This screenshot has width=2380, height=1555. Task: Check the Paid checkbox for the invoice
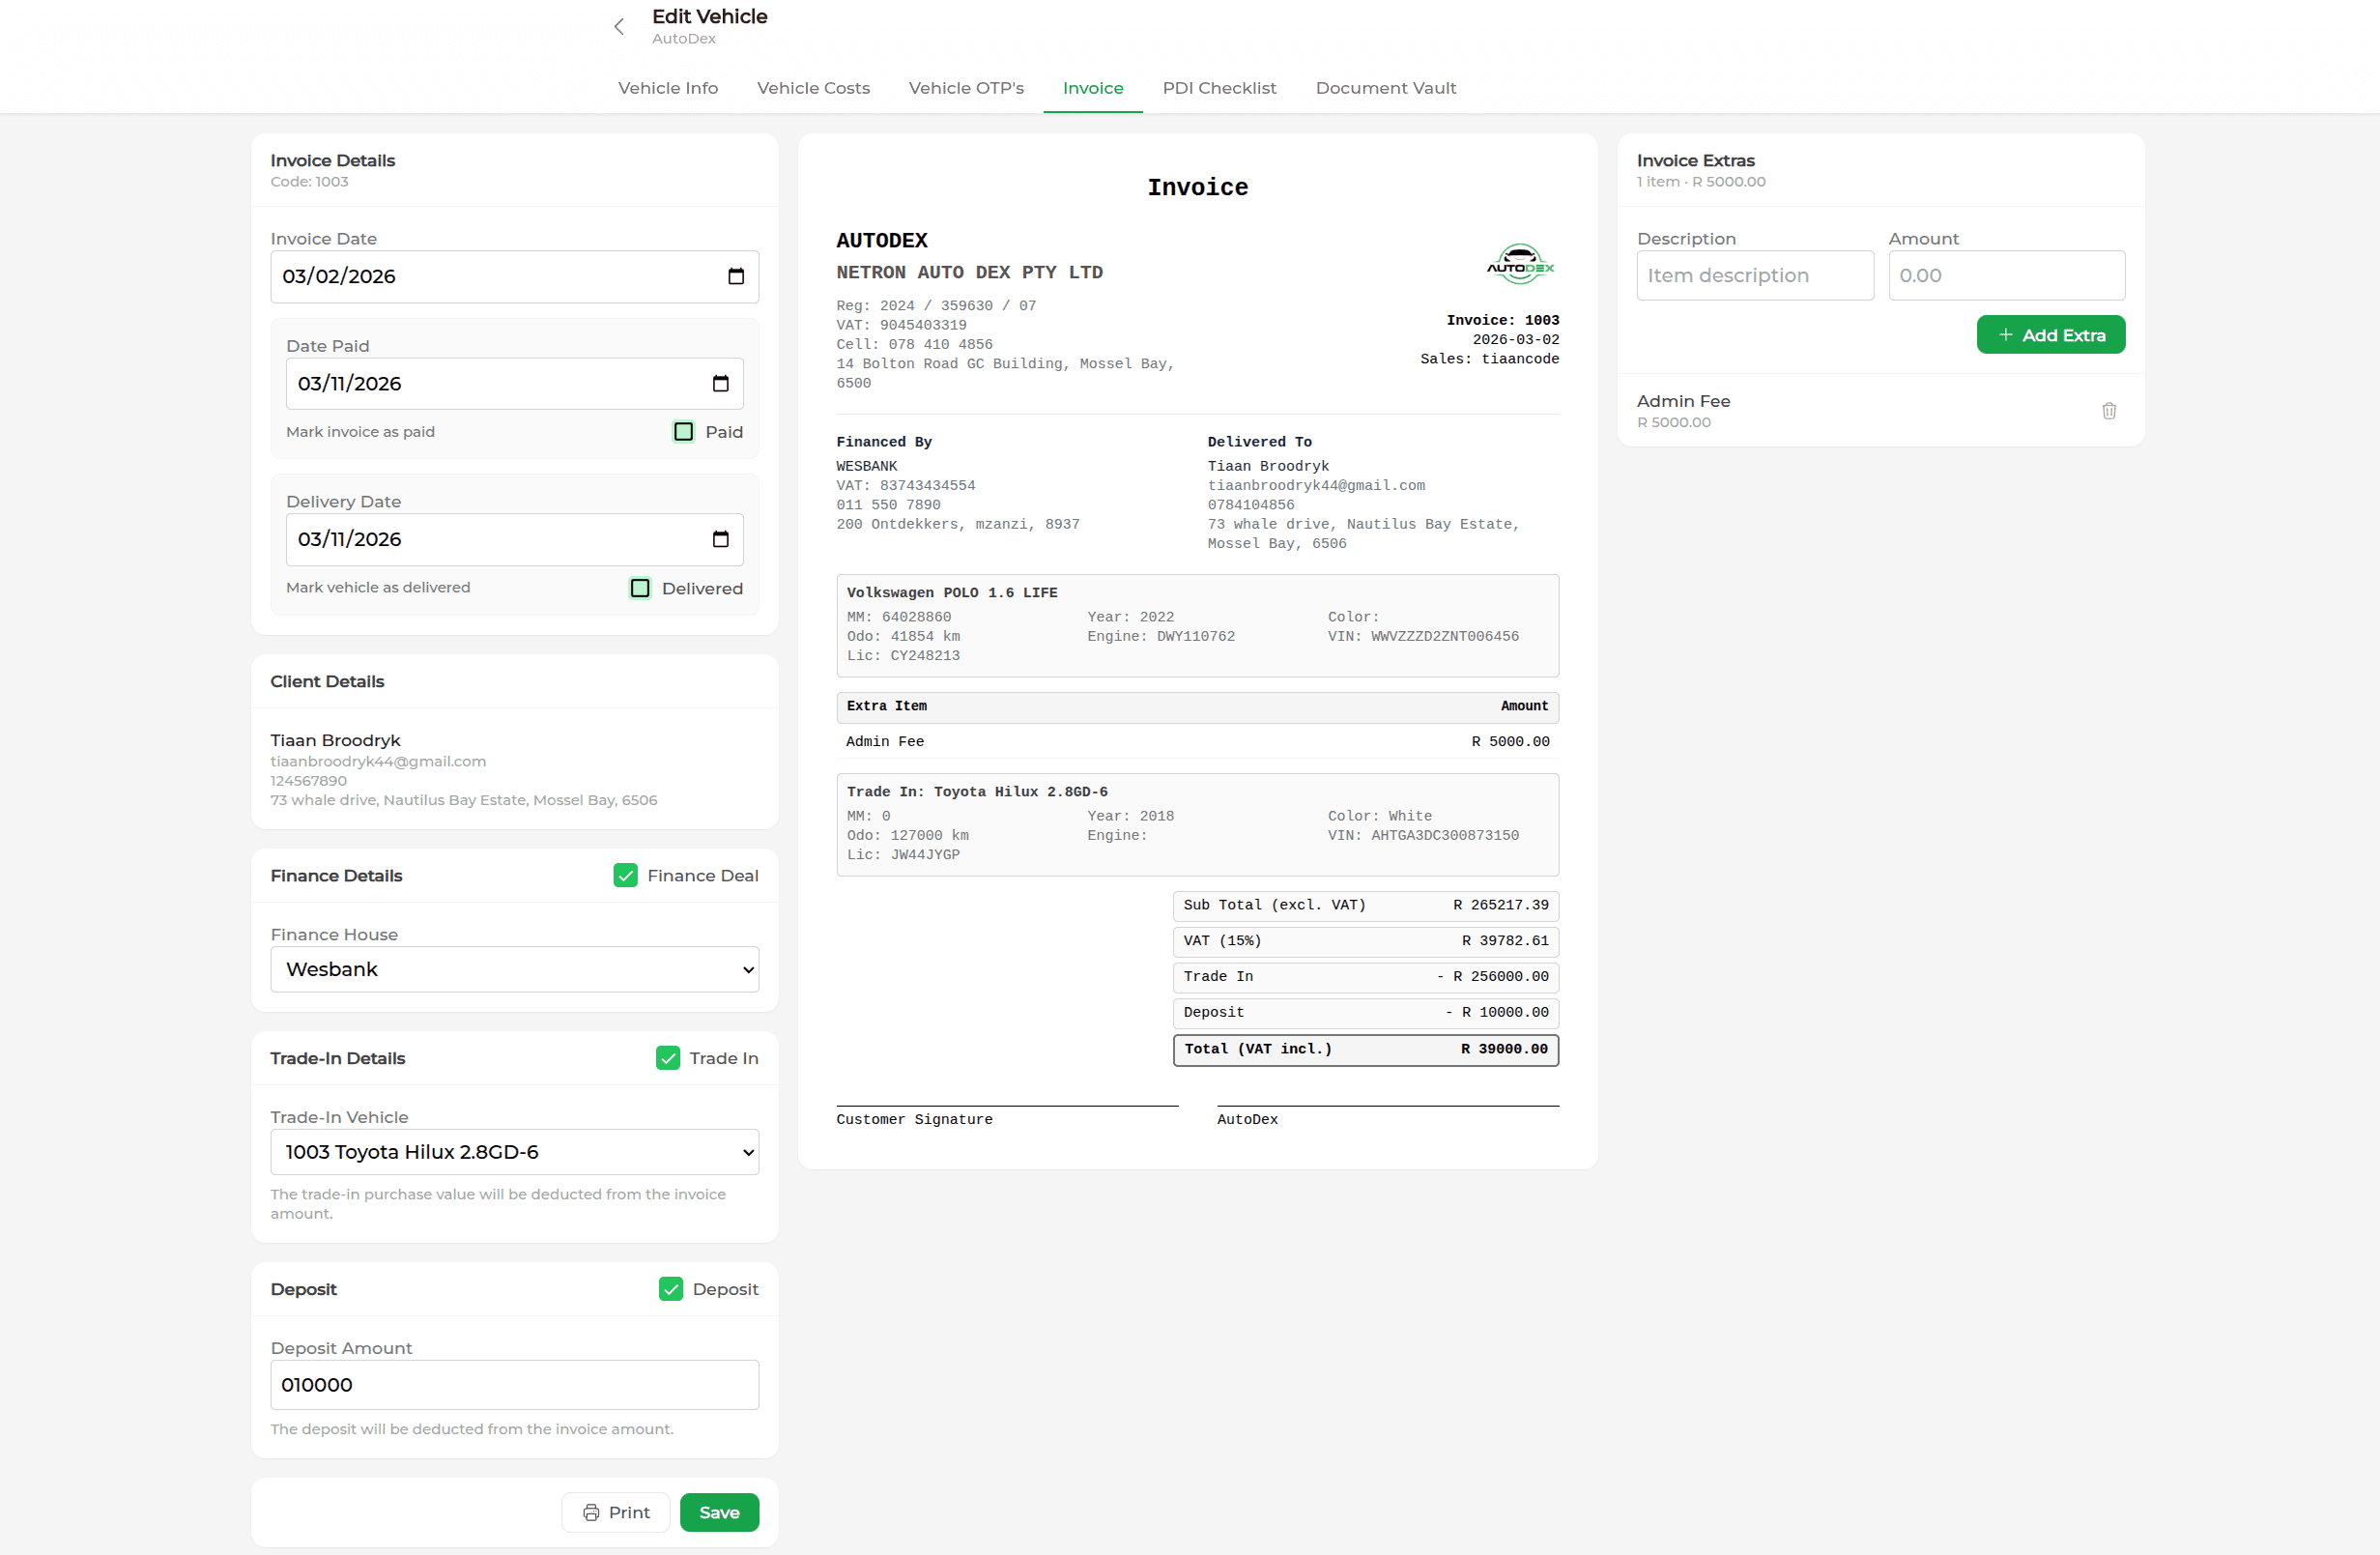(x=682, y=431)
